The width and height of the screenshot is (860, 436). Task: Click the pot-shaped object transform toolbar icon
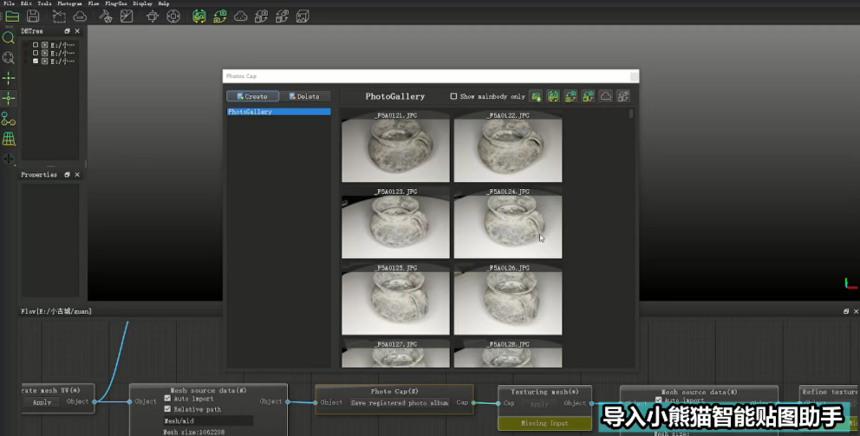(x=152, y=16)
